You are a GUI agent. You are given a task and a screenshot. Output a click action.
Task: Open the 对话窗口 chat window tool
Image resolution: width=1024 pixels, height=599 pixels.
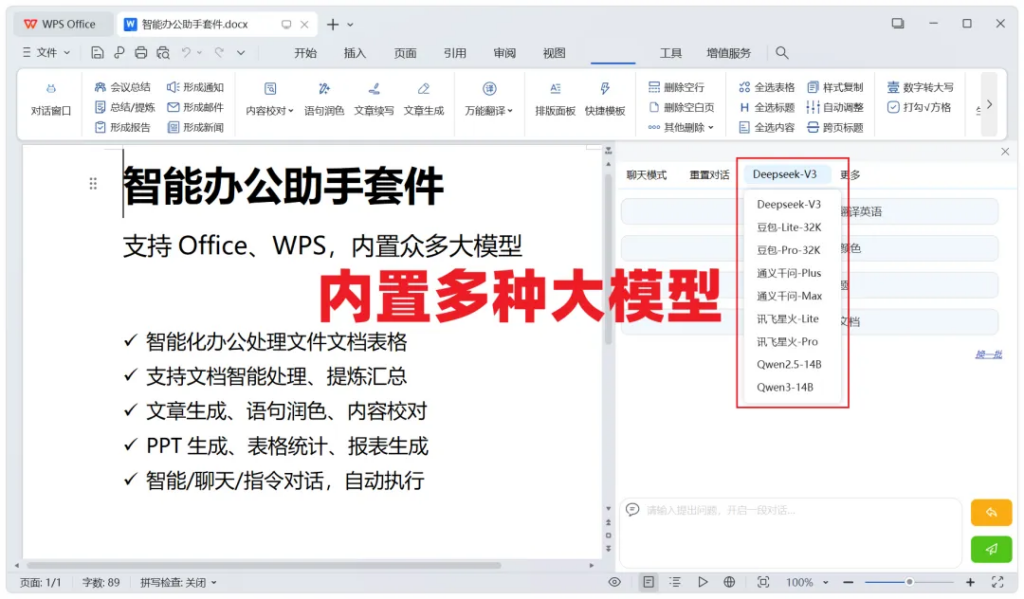click(x=51, y=99)
